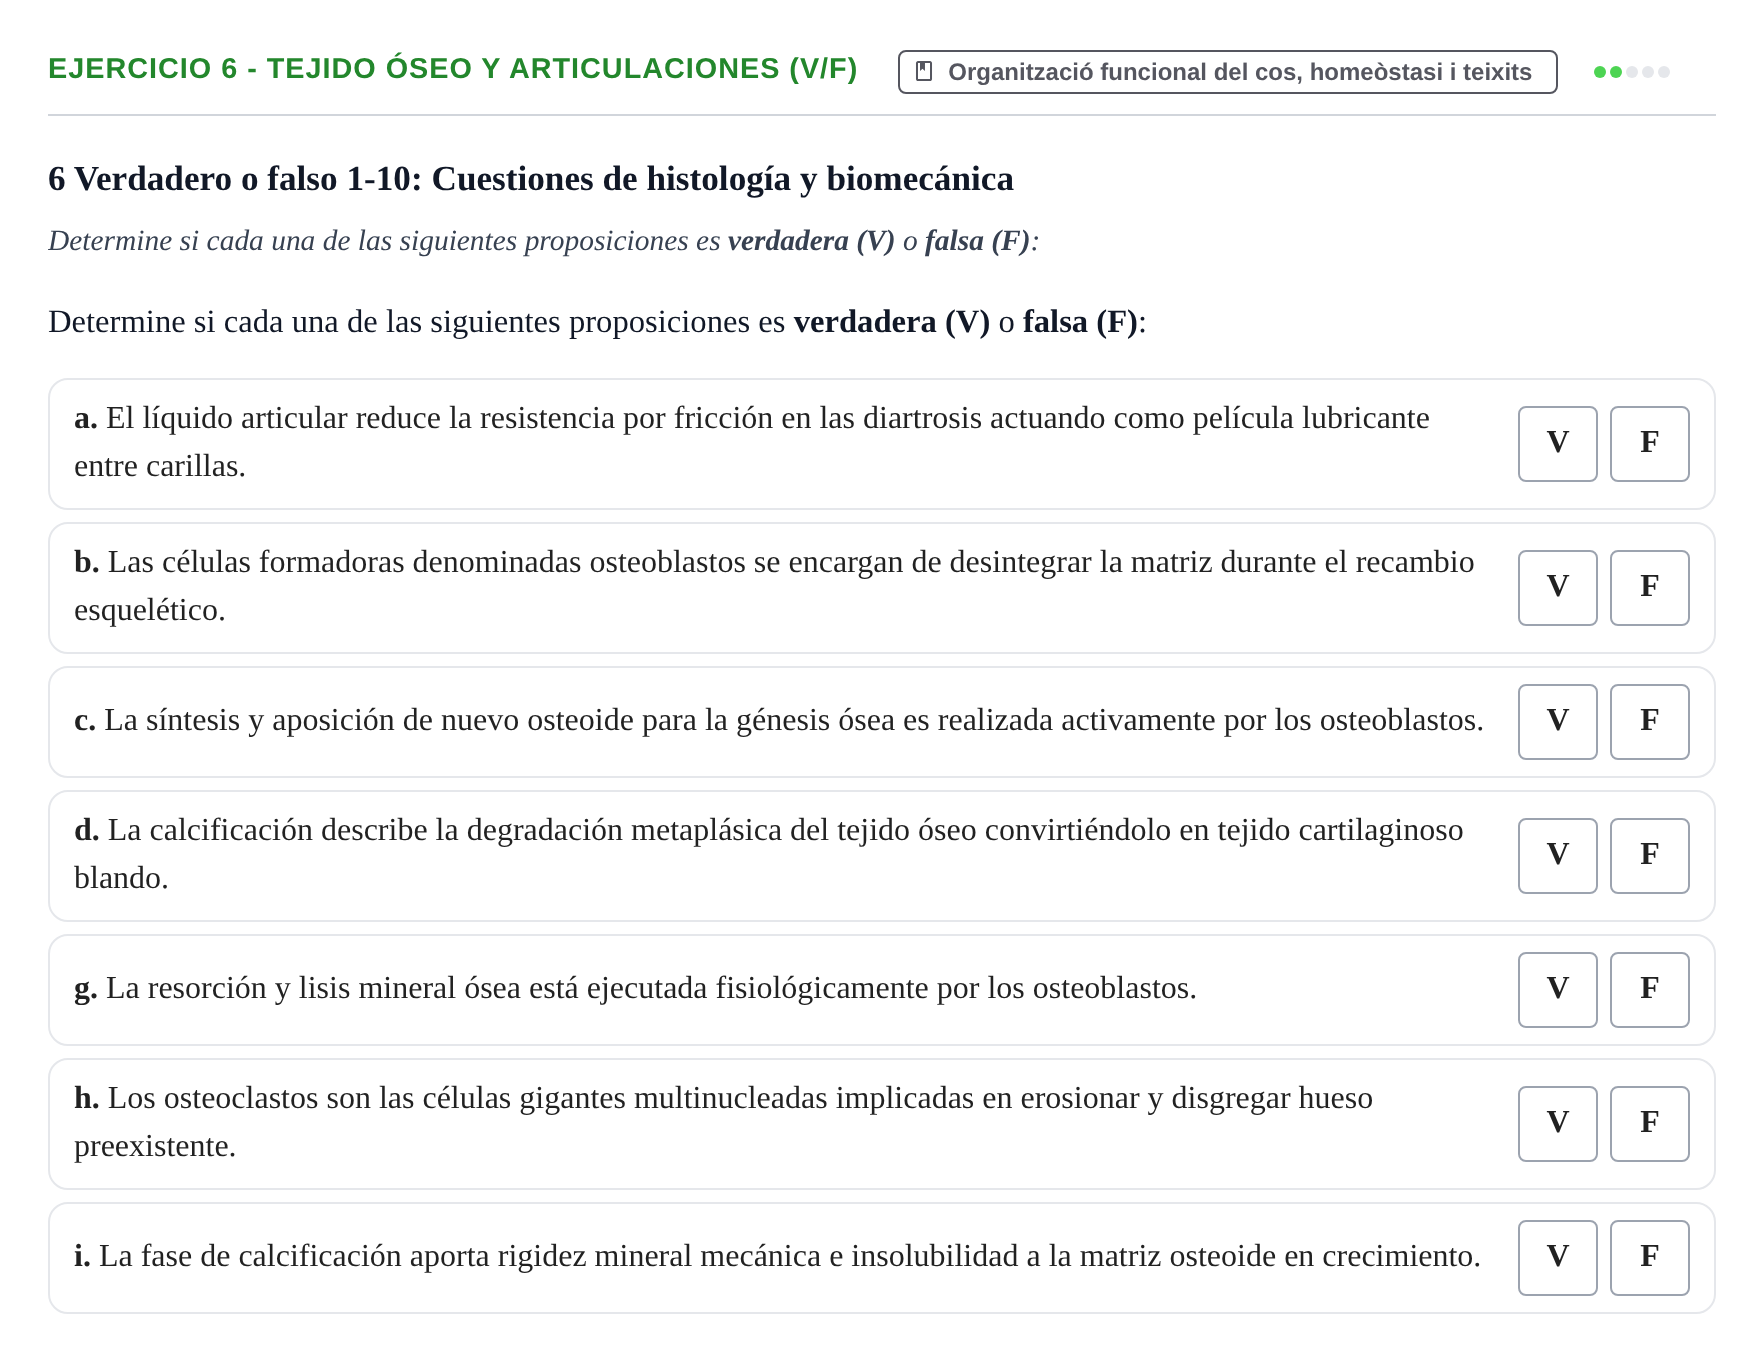Mark statement i on calcification phase as F

pos(1649,1257)
